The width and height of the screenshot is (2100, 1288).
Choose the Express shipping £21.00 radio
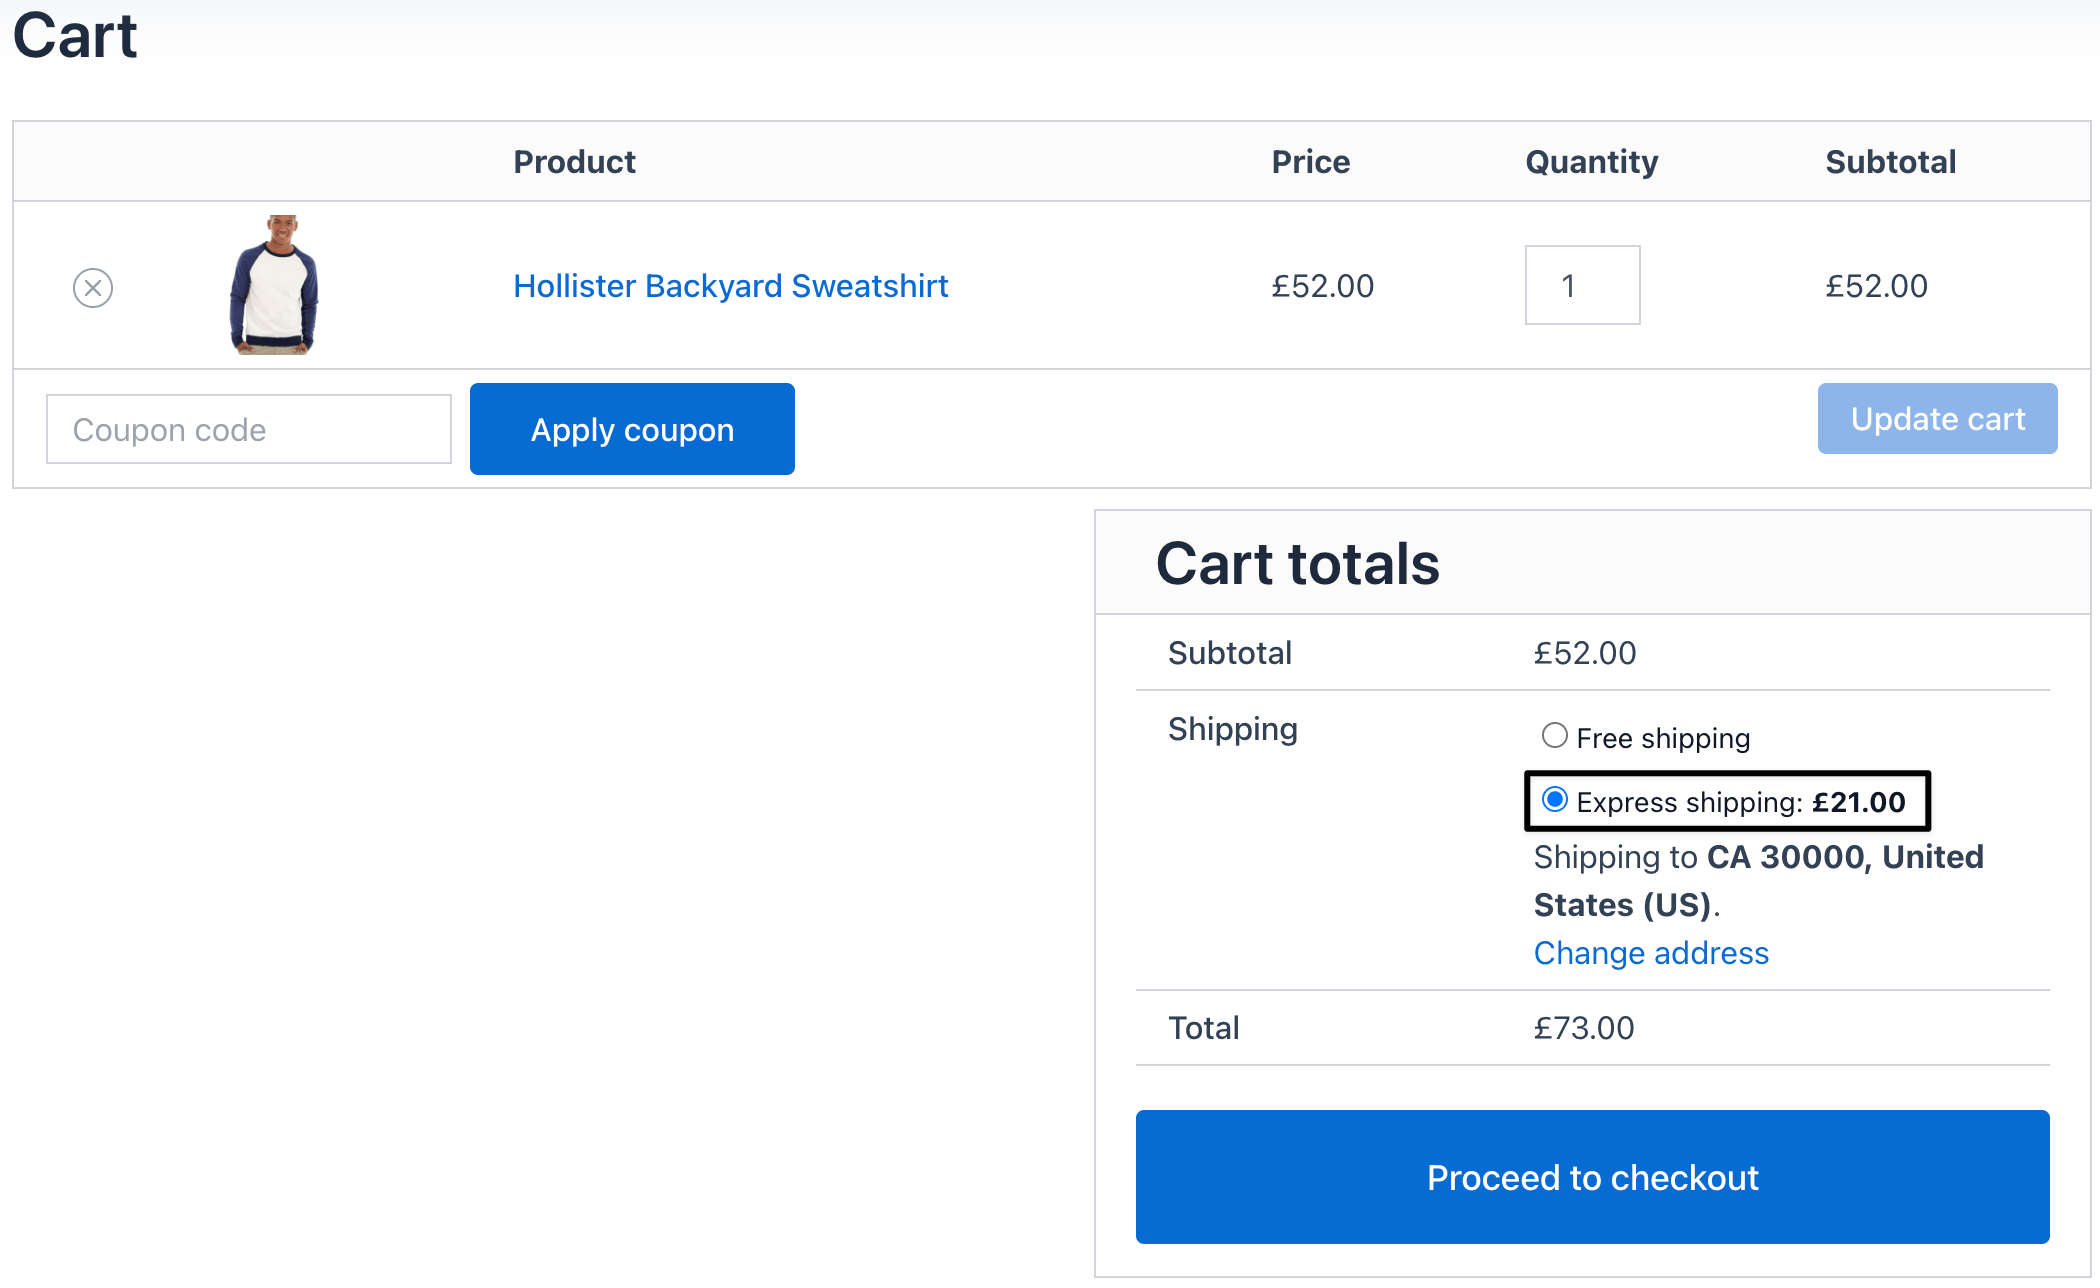click(x=1555, y=800)
